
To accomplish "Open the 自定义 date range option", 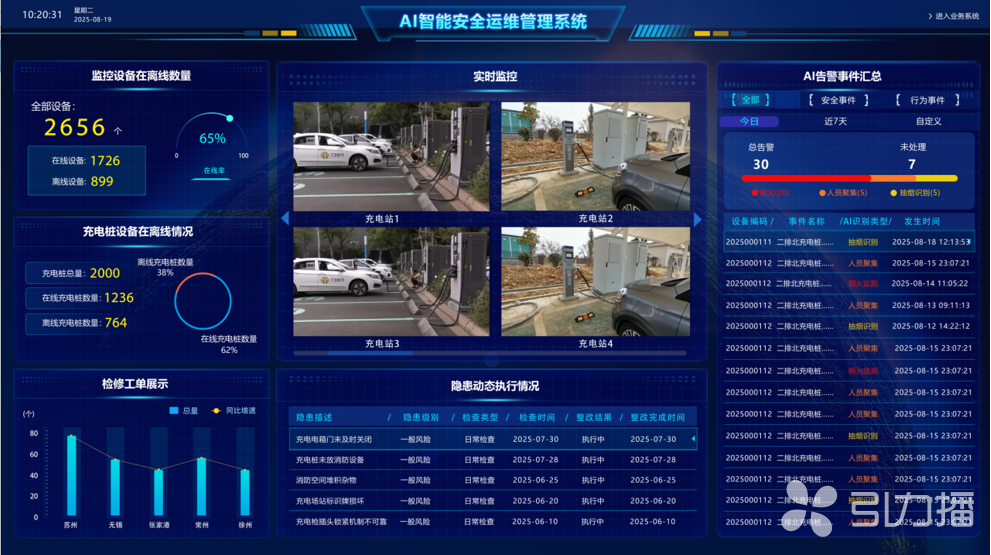I will pos(928,121).
